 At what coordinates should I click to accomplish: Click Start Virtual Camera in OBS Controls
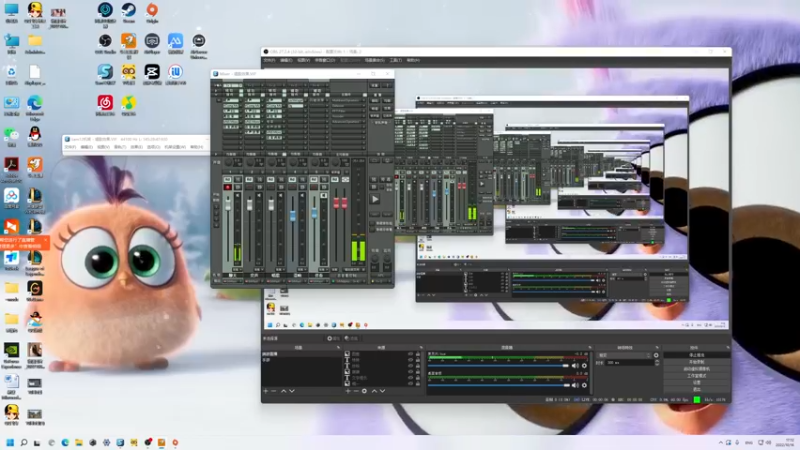point(697,369)
